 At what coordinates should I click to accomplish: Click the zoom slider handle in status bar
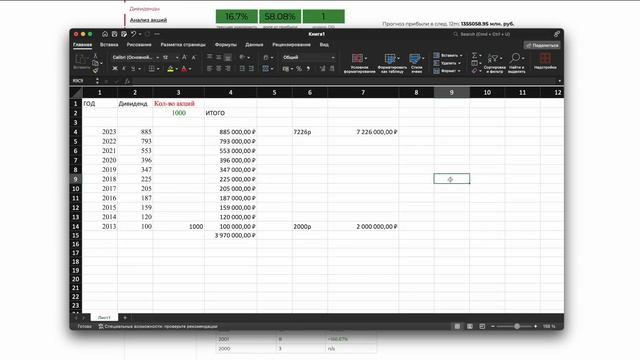pos(517,327)
